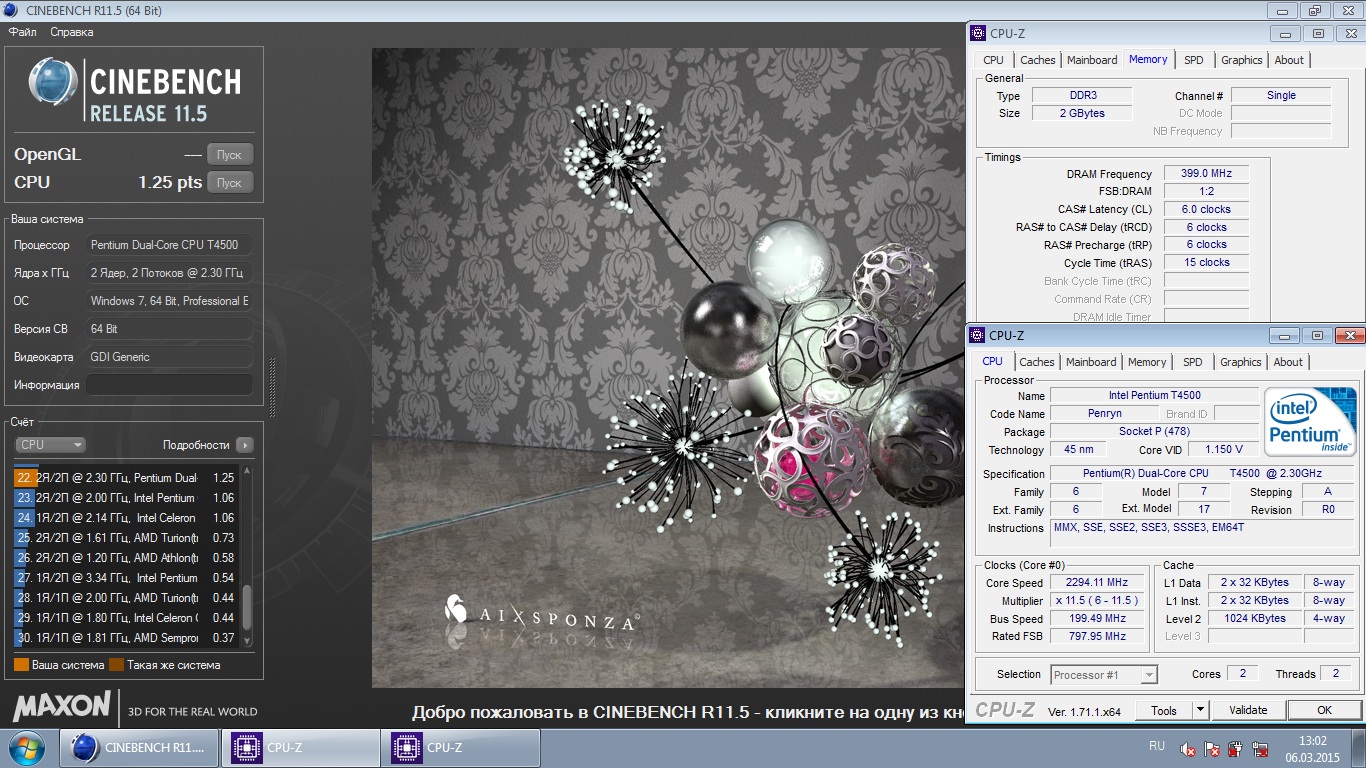Open the power plug tray icon
The width and height of the screenshot is (1366, 768).
[x=1235, y=748]
